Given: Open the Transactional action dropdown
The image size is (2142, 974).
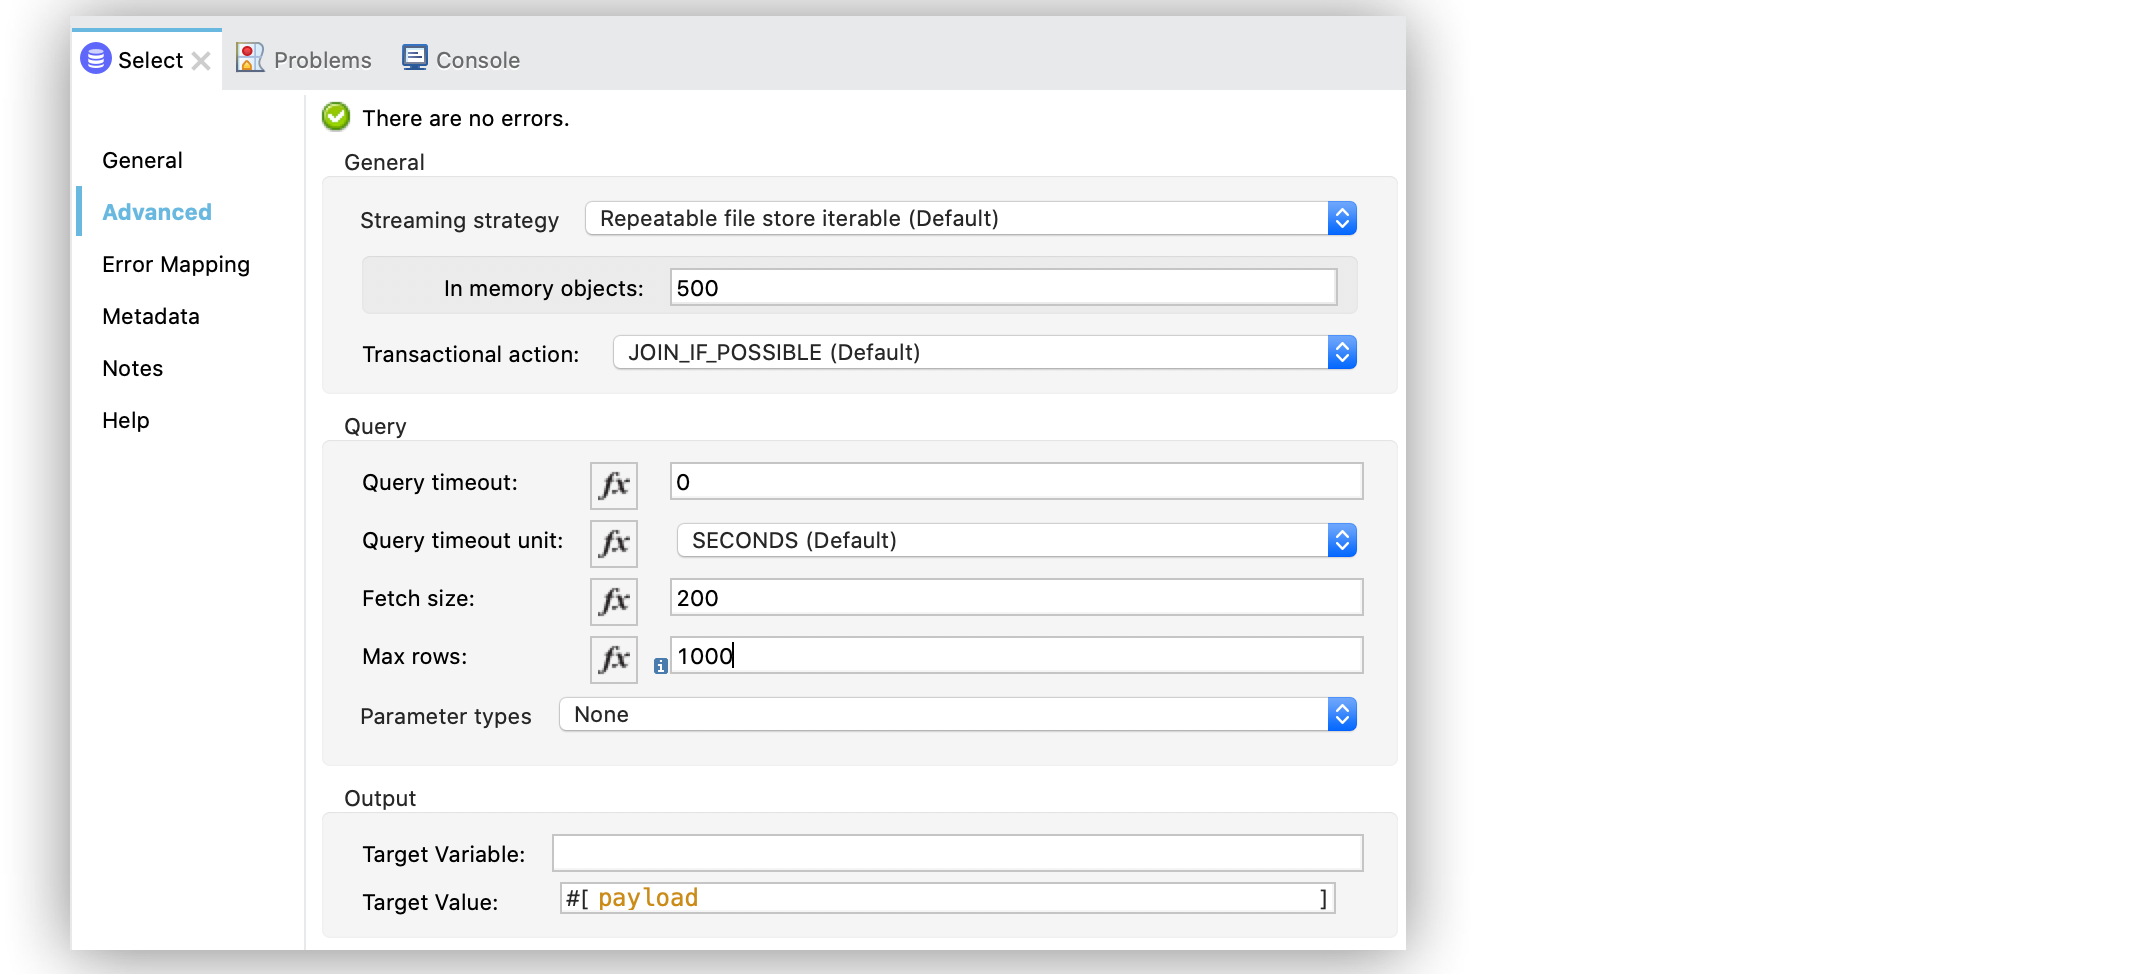Looking at the screenshot, I should coord(1343,352).
